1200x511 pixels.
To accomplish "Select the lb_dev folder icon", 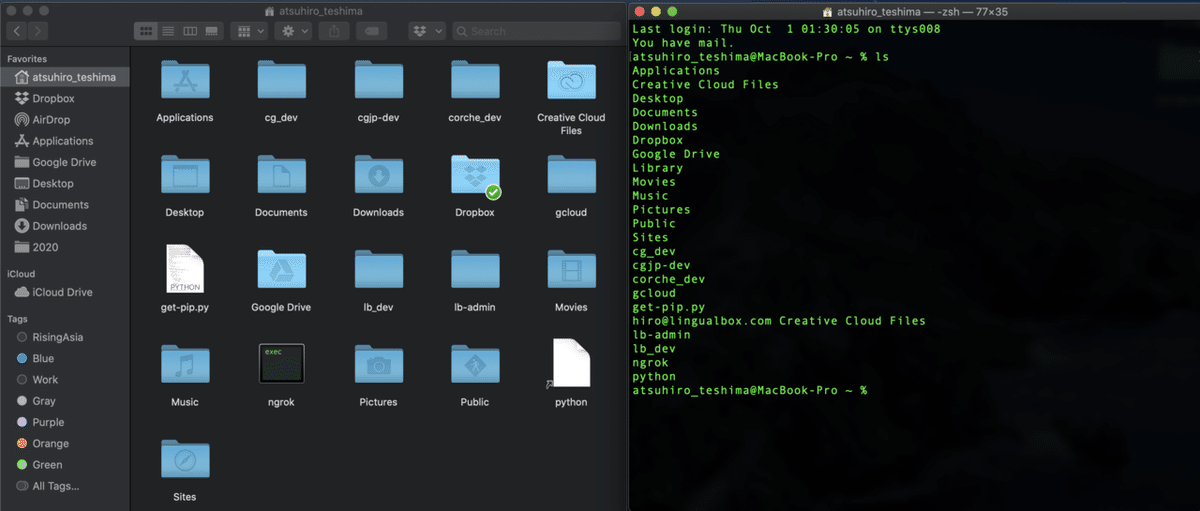I will [x=378, y=270].
